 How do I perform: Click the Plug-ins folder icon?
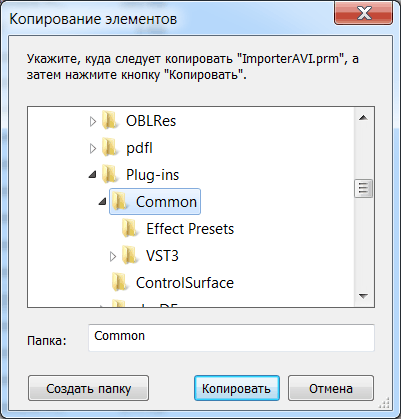(110, 175)
